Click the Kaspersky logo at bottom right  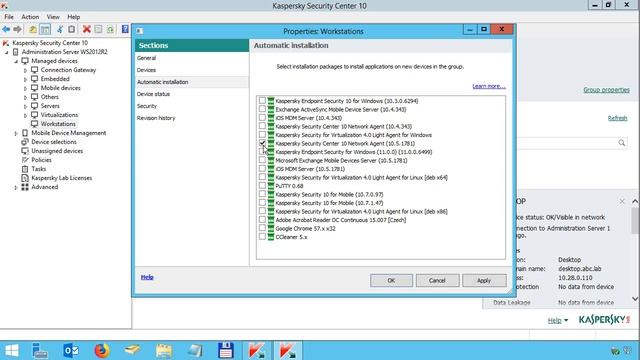click(x=604, y=320)
